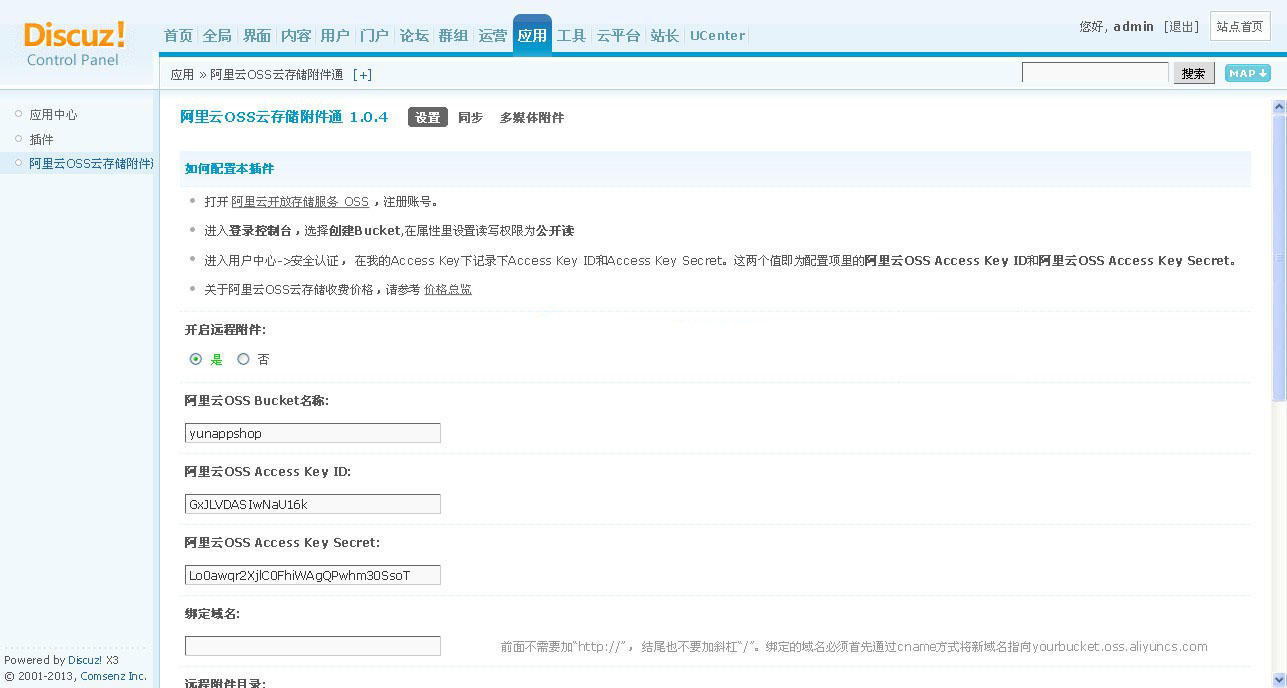This screenshot has height=688, width=1287.
Task: Open the 站长 top menu
Action: [664, 36]
